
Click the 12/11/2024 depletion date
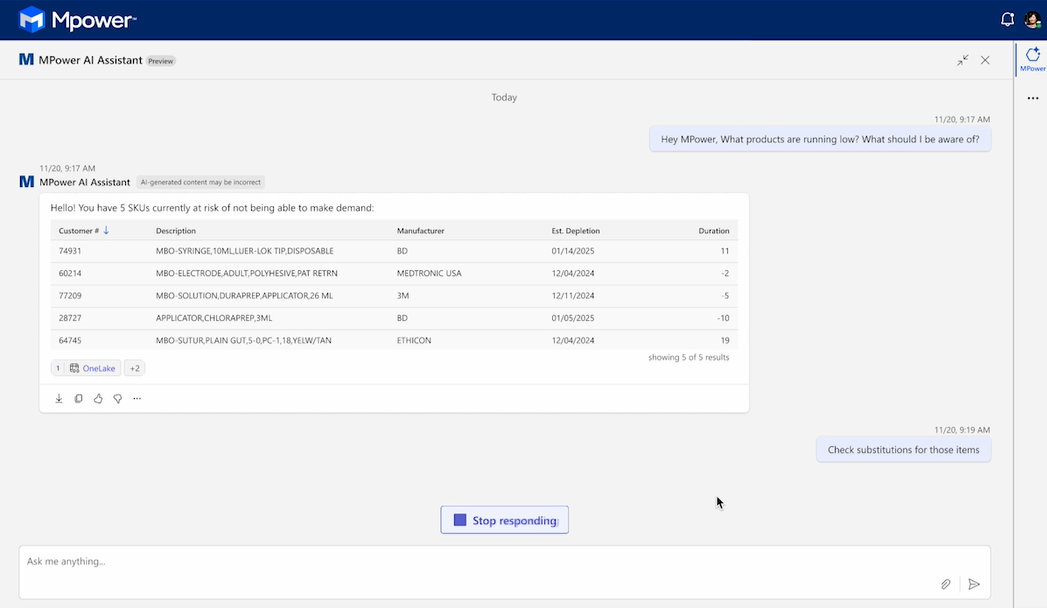click(573, 296)
